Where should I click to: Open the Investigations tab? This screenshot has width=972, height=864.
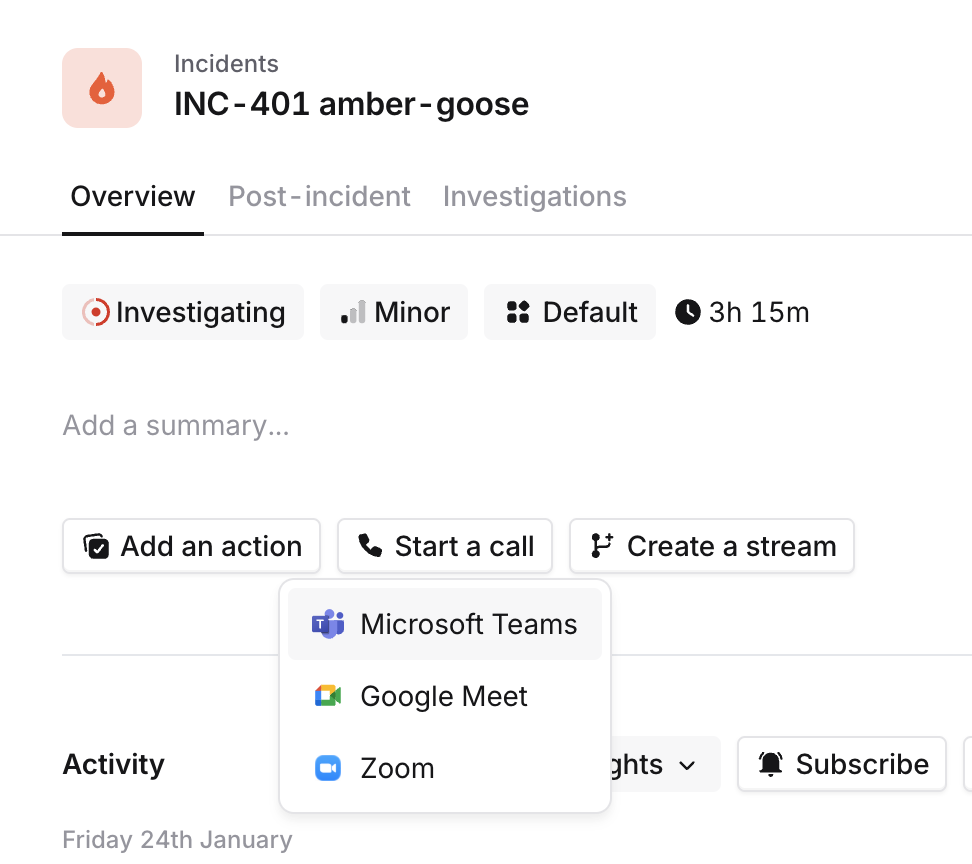tap(534, 196)
